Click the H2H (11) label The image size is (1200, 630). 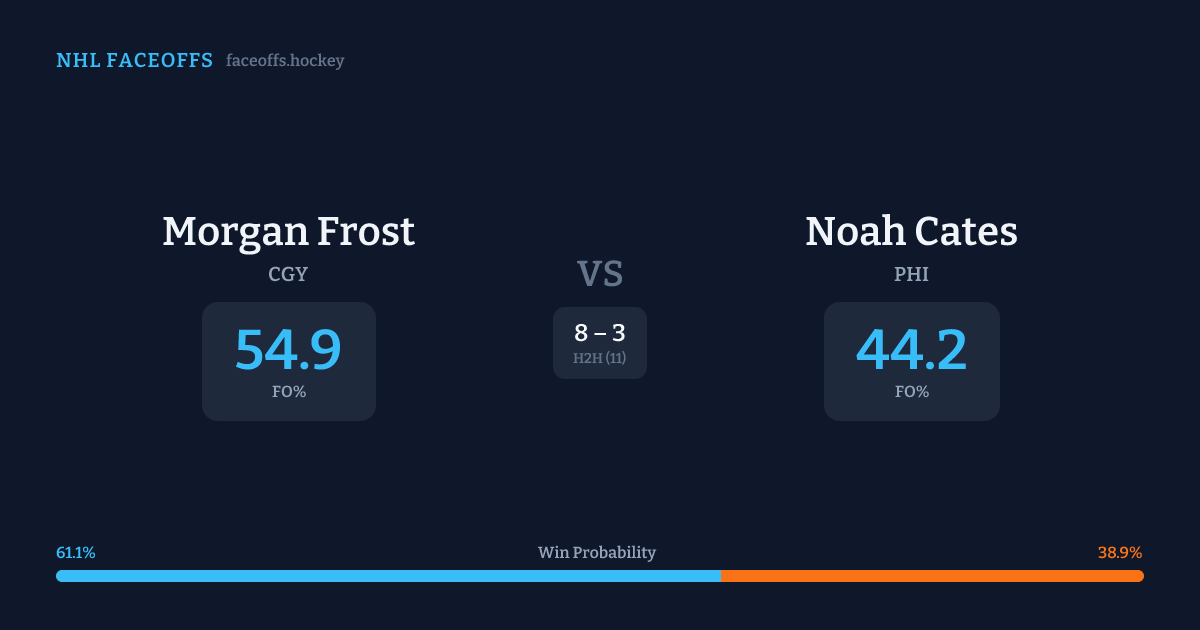(600, 358)
